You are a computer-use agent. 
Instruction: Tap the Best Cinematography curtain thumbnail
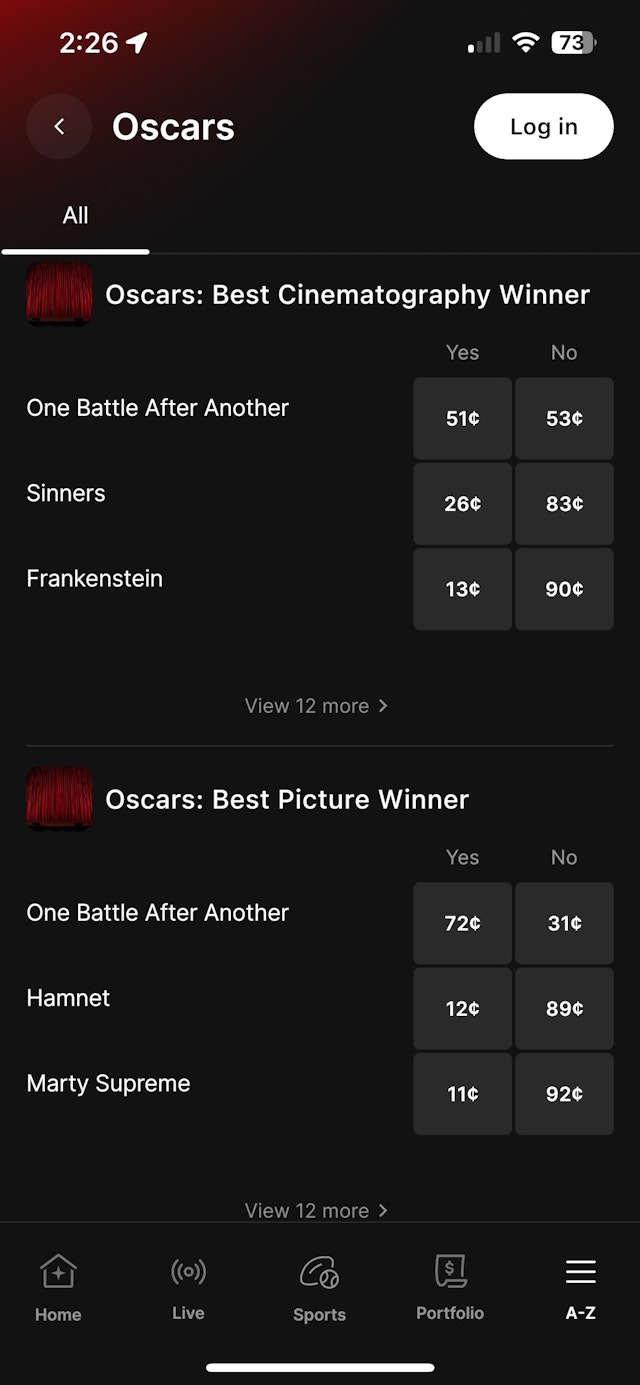59,294
